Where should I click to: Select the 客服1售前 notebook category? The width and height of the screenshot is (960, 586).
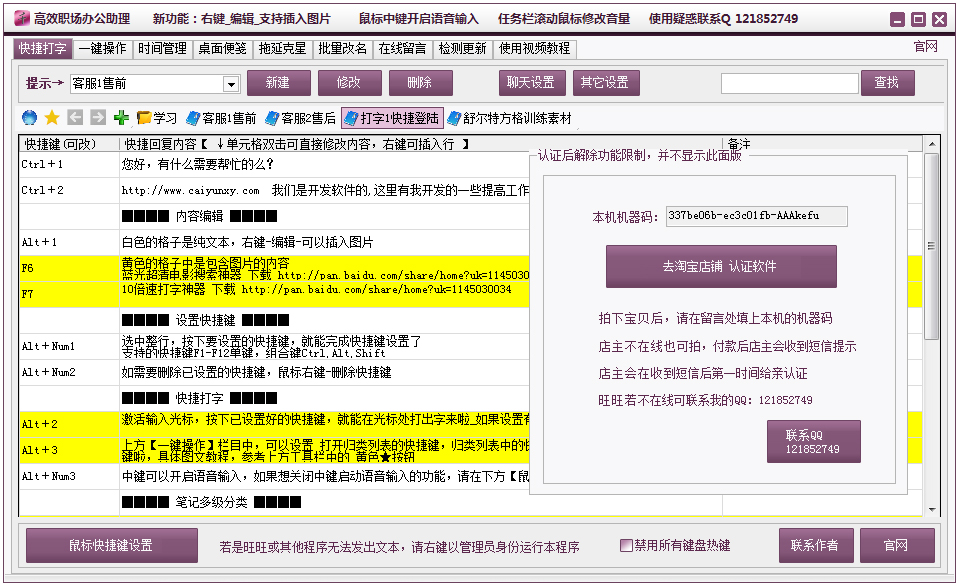point(221,118)
